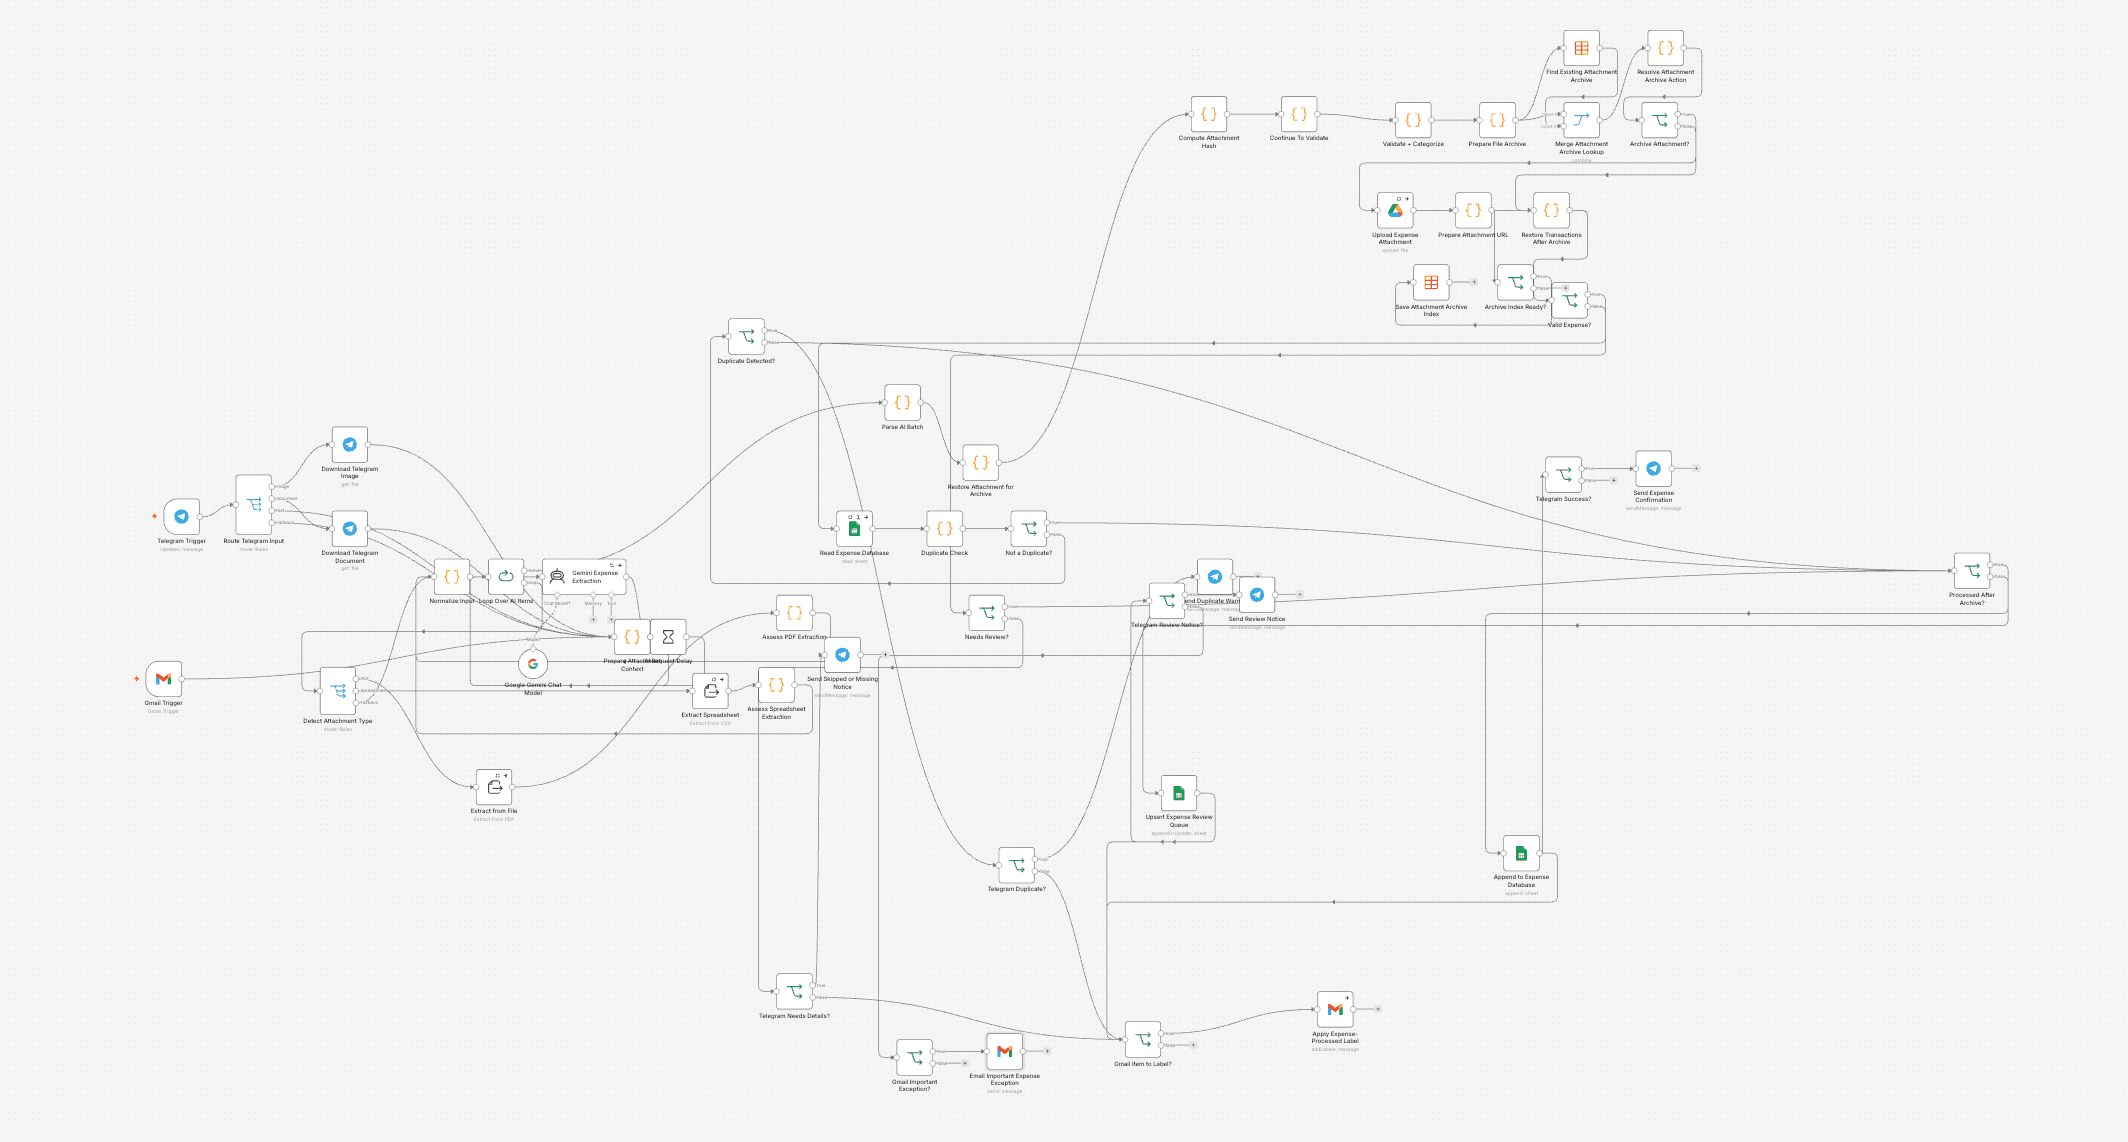Select the Telegram Trigger node
Viewport: 2128px width, 1142px height.
coord(182,517)
